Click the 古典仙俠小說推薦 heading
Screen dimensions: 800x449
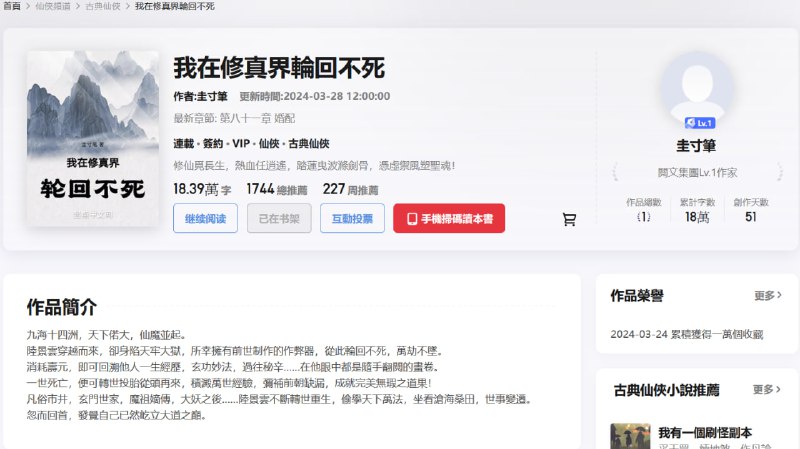[x=666, y=390]
